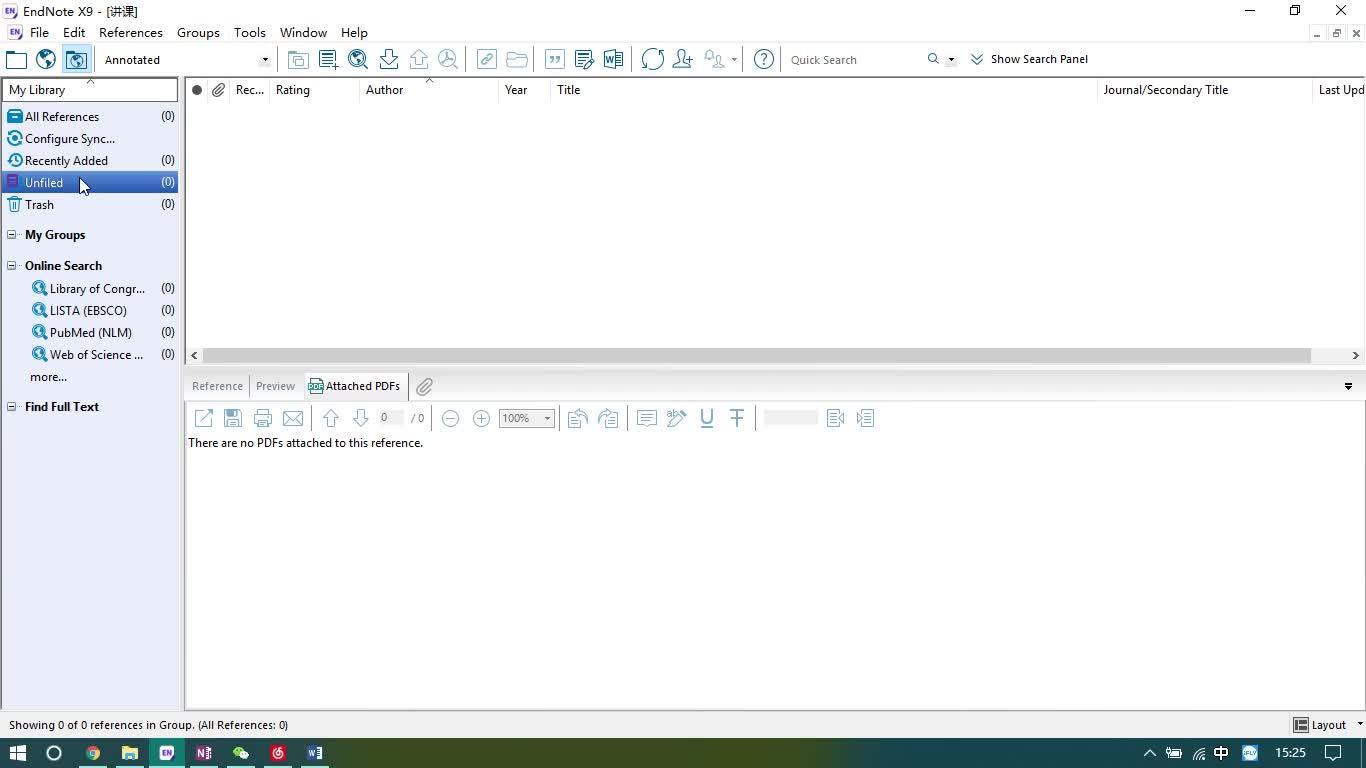The height and width of the screenshot is (768, 1366).
Task: Click the more... link under Online Search
Action: (x=48, y=377)
